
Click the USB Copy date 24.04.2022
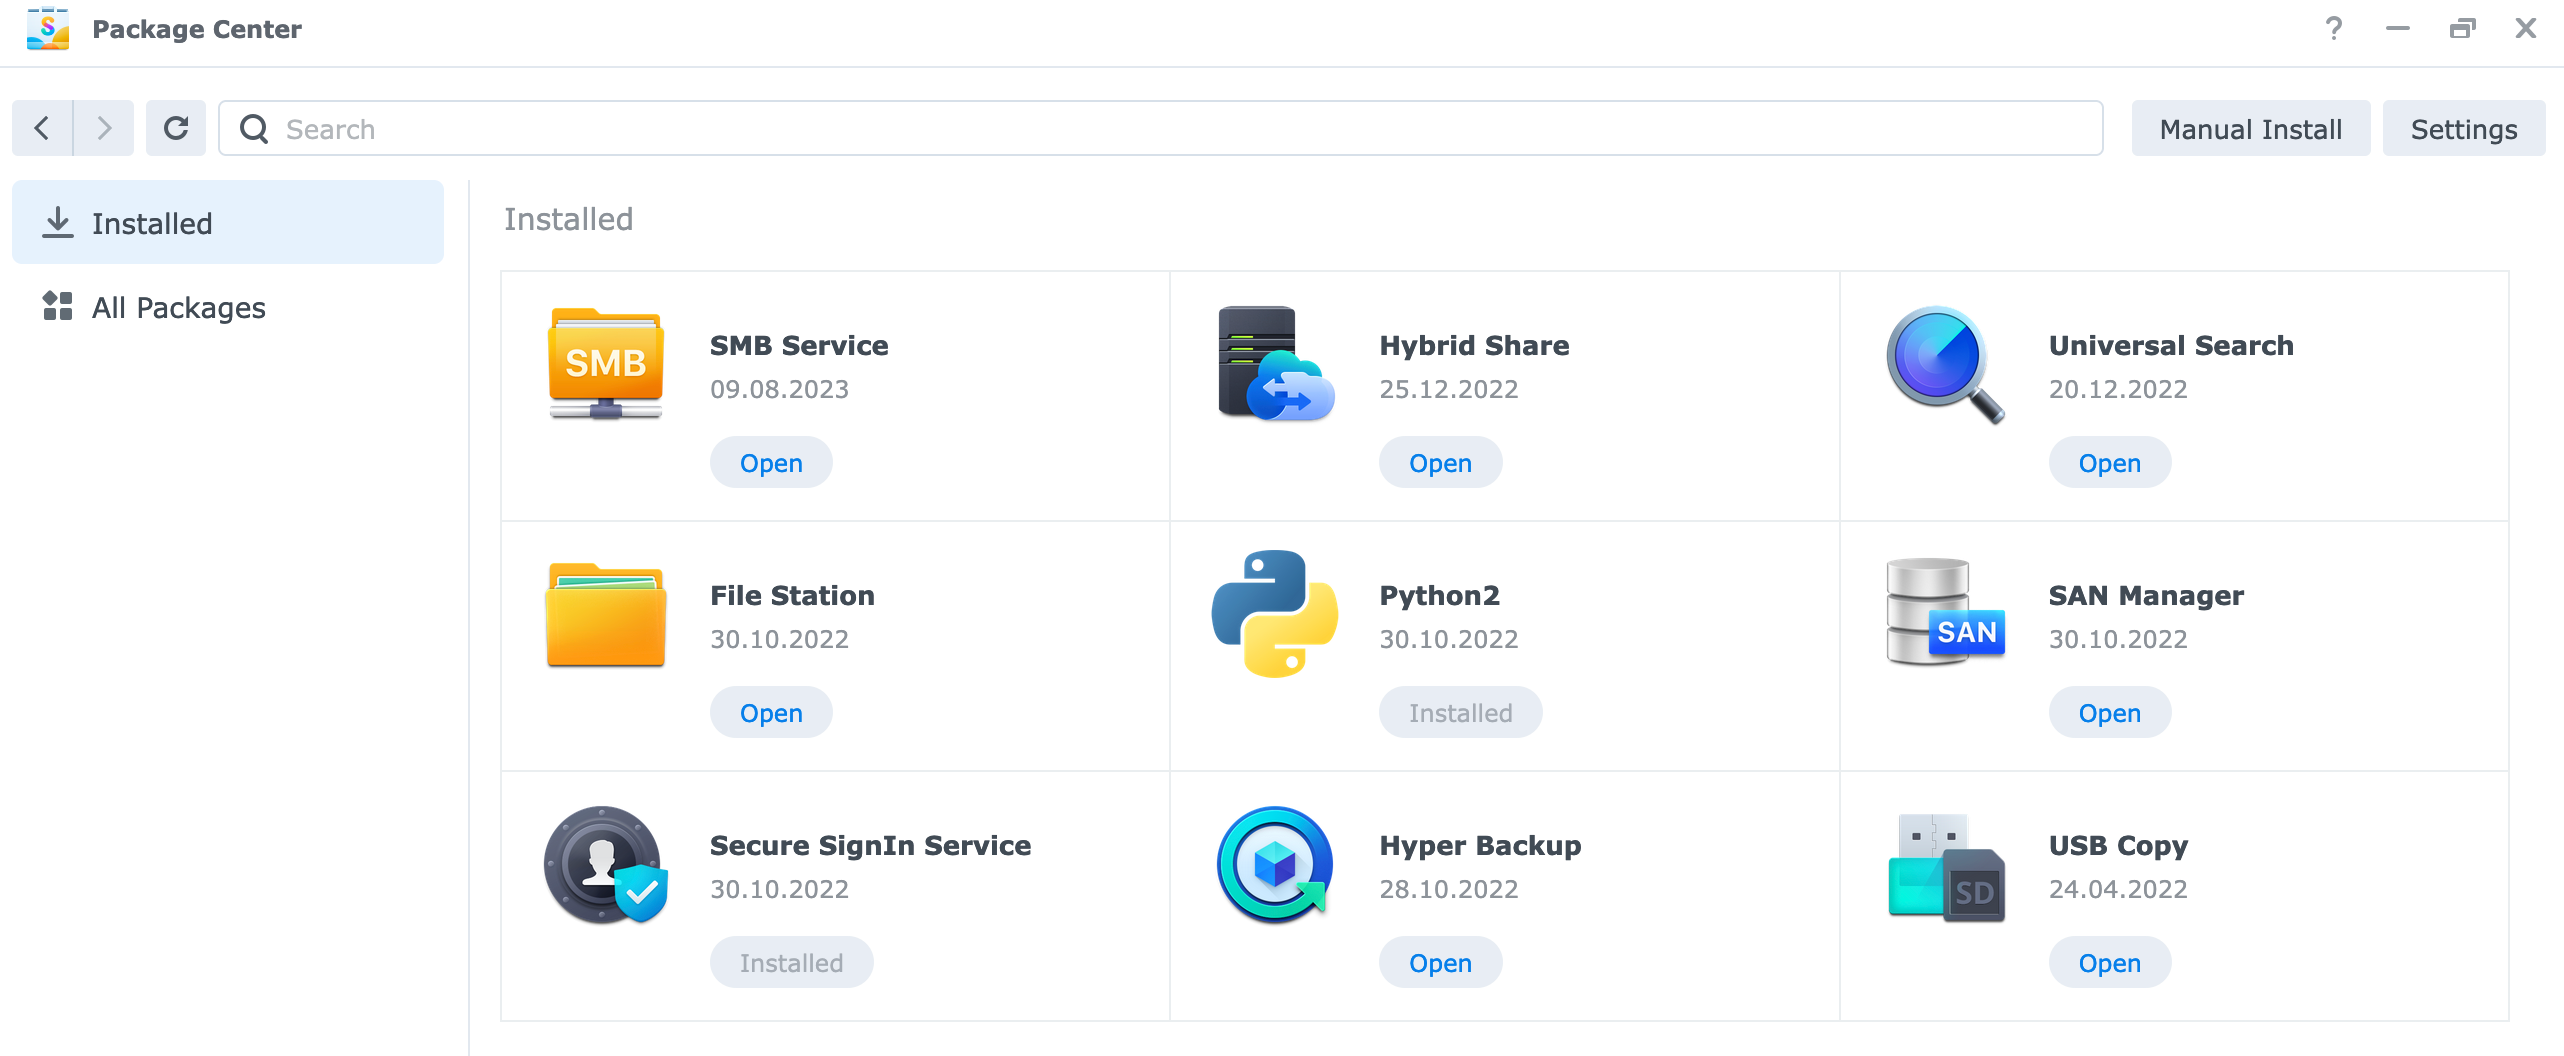tap(2118, 889)
